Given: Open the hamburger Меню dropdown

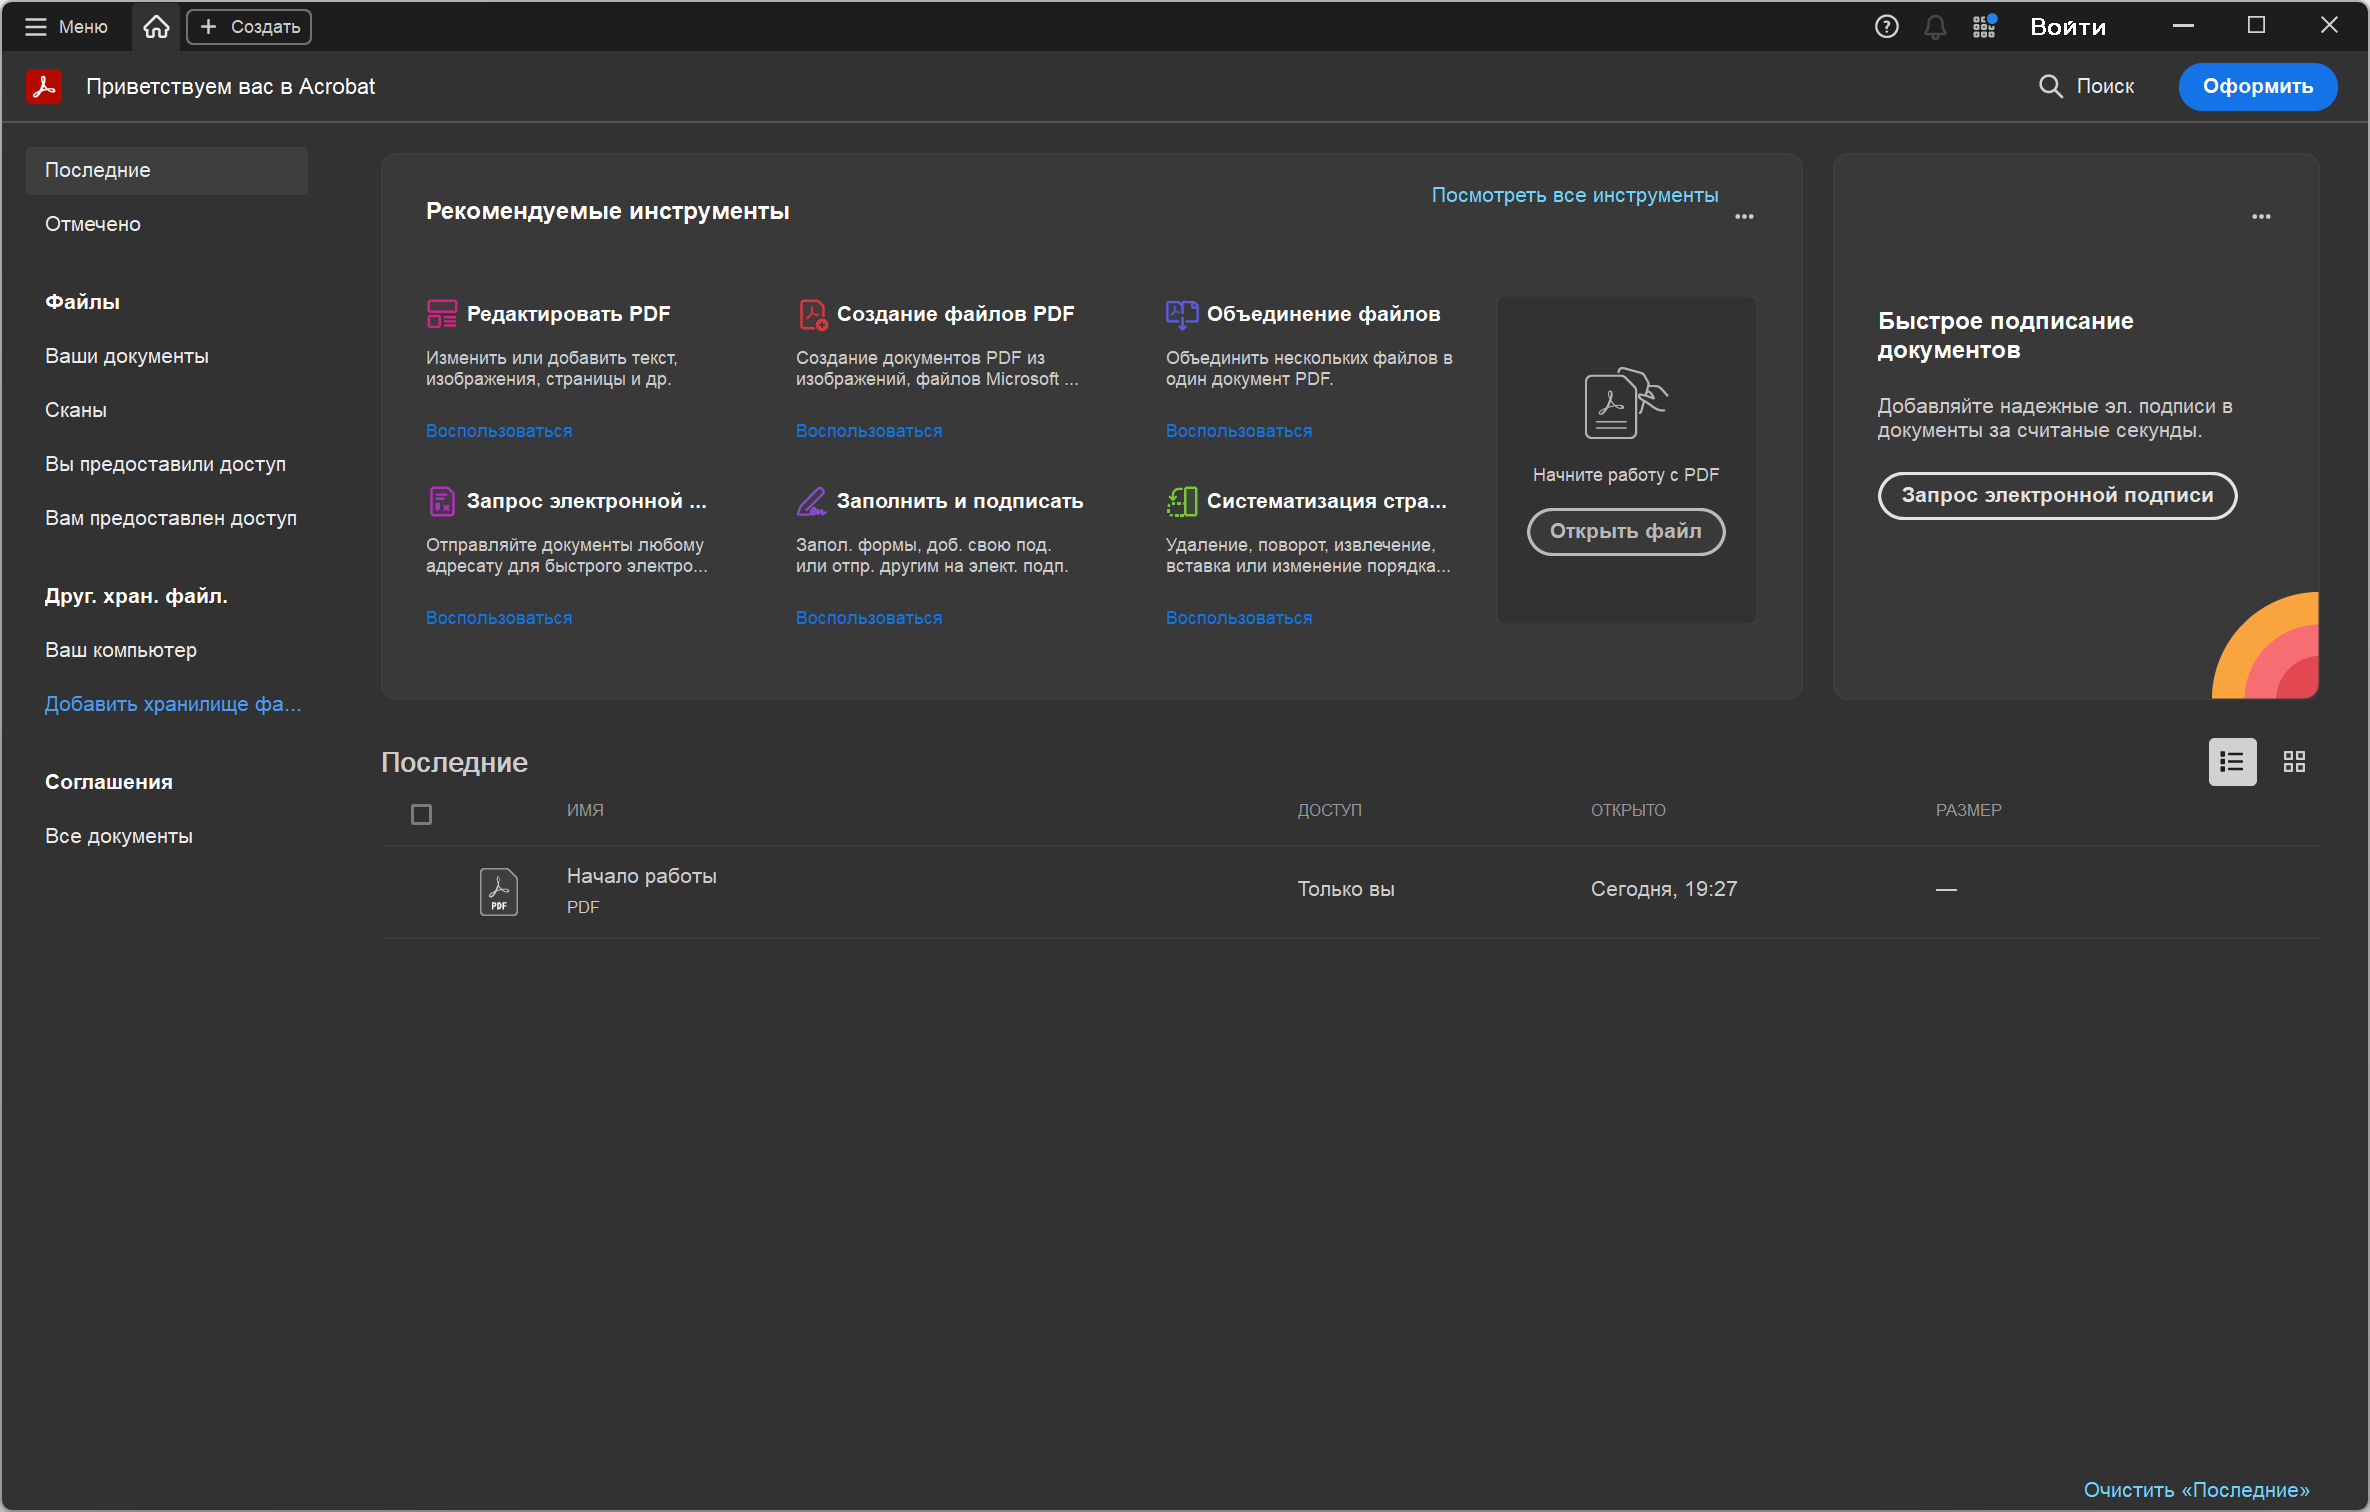Looking at the screenshot, I should [x=66, y=27].
